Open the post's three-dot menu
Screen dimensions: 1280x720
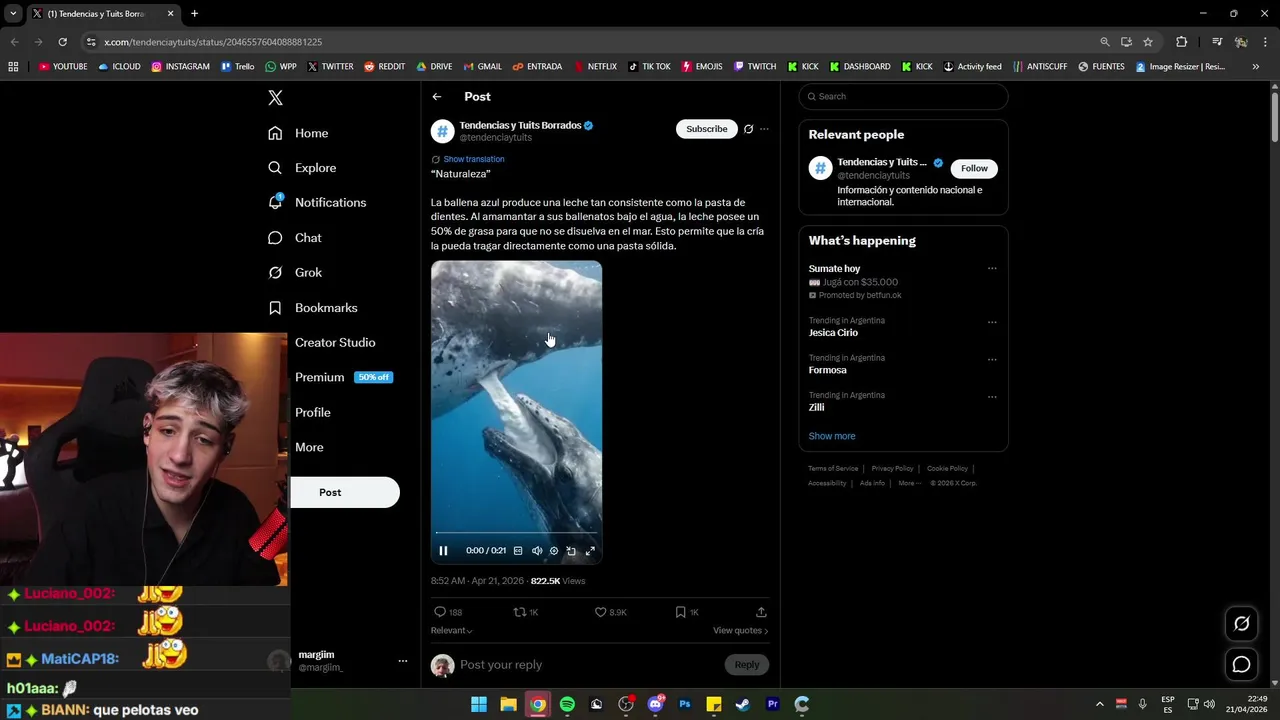click(764, 129)
